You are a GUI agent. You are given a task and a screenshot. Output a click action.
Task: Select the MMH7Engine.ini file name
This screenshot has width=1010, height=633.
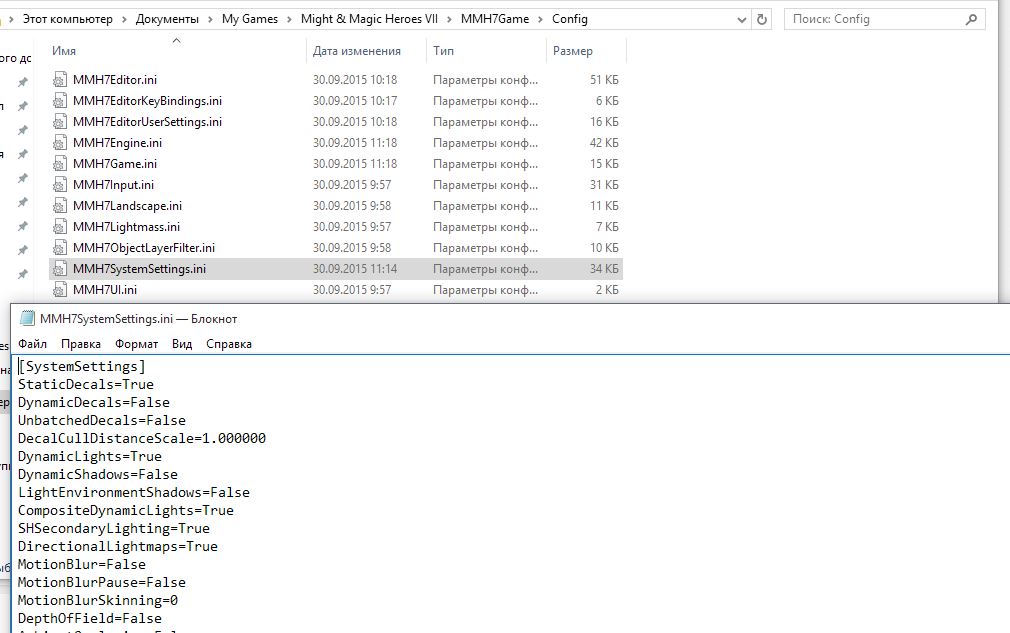117,143
